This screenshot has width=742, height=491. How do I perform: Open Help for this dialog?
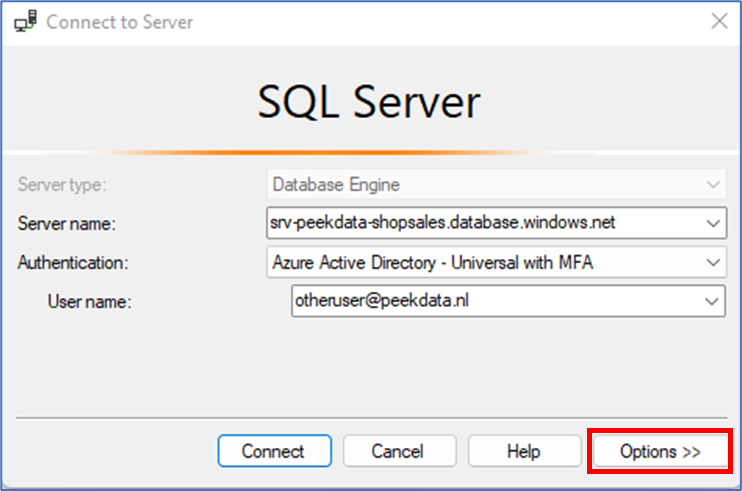pos(524,451)
